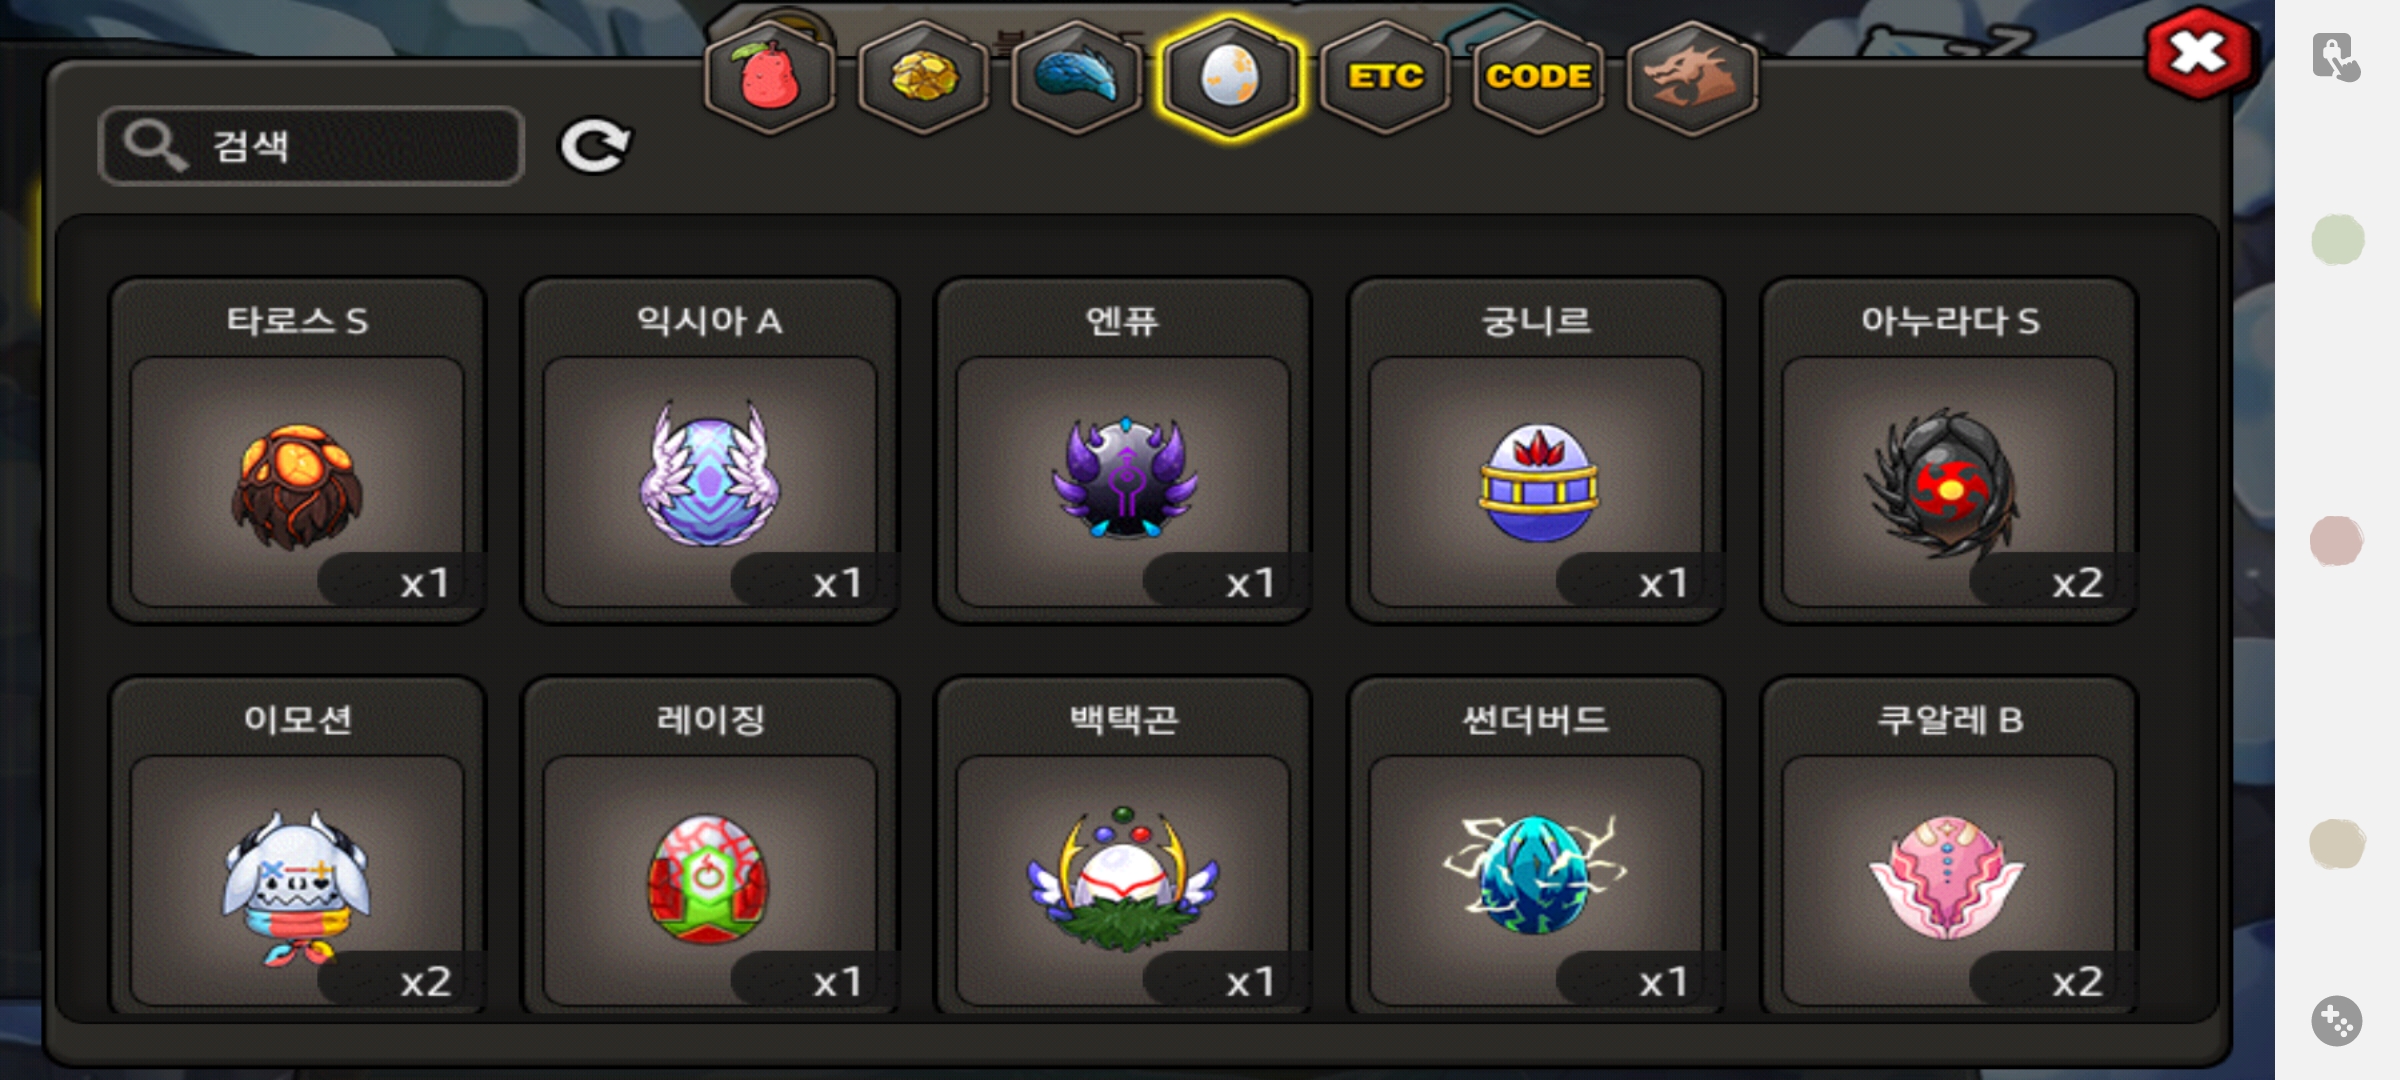The height and width of the screenshot is (1080, 2400).
Task: Open the fruit food category tab
Action: pos(769,77)
